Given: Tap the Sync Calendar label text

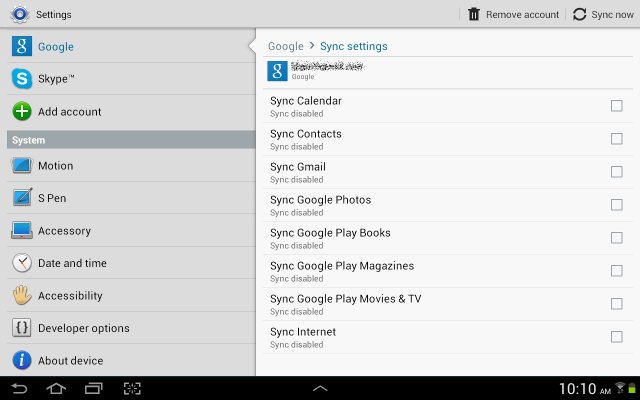Looking at the screenshot, I should (x=306, y=101).
